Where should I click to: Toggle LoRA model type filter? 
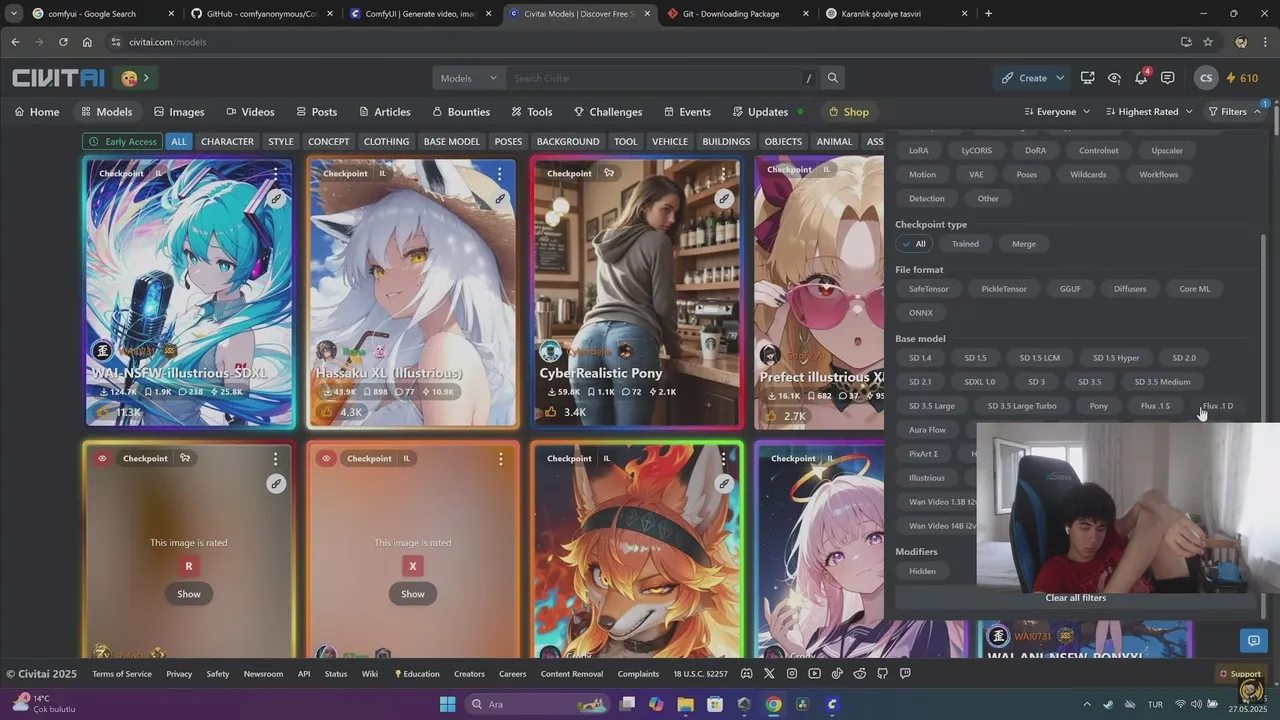click(x=918, y=151)
